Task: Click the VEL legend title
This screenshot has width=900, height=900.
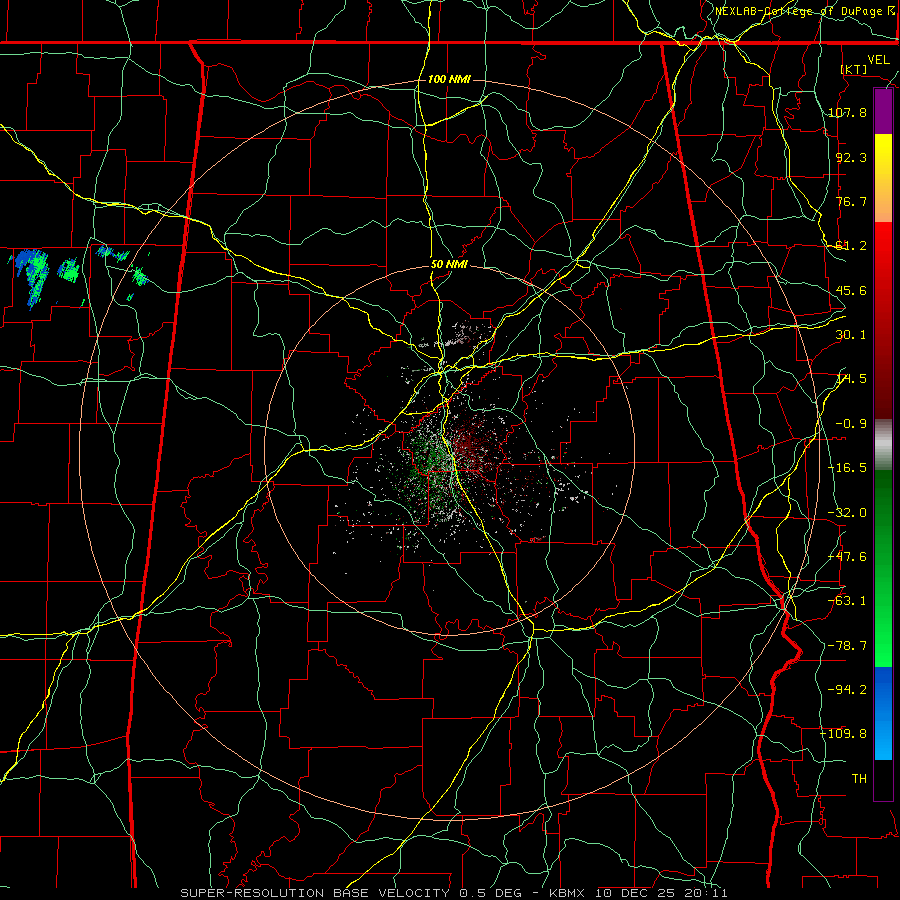Action: coord(879,60)
